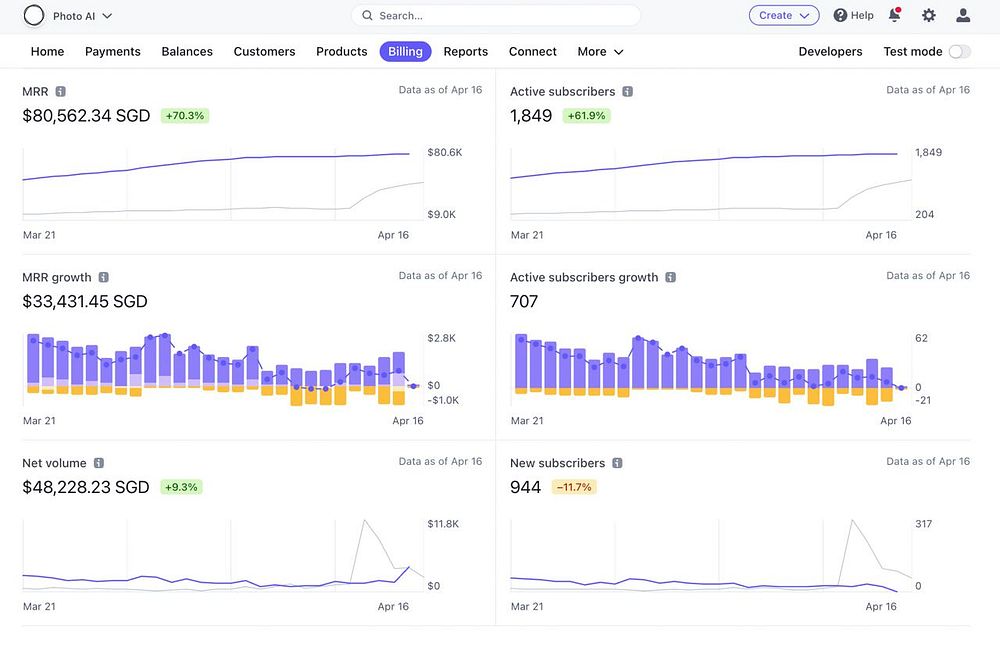The width and height of the screenshot is (1000, 647).
Task: Click the $33,431.45 SGD value
Action: tap(85, 301)
